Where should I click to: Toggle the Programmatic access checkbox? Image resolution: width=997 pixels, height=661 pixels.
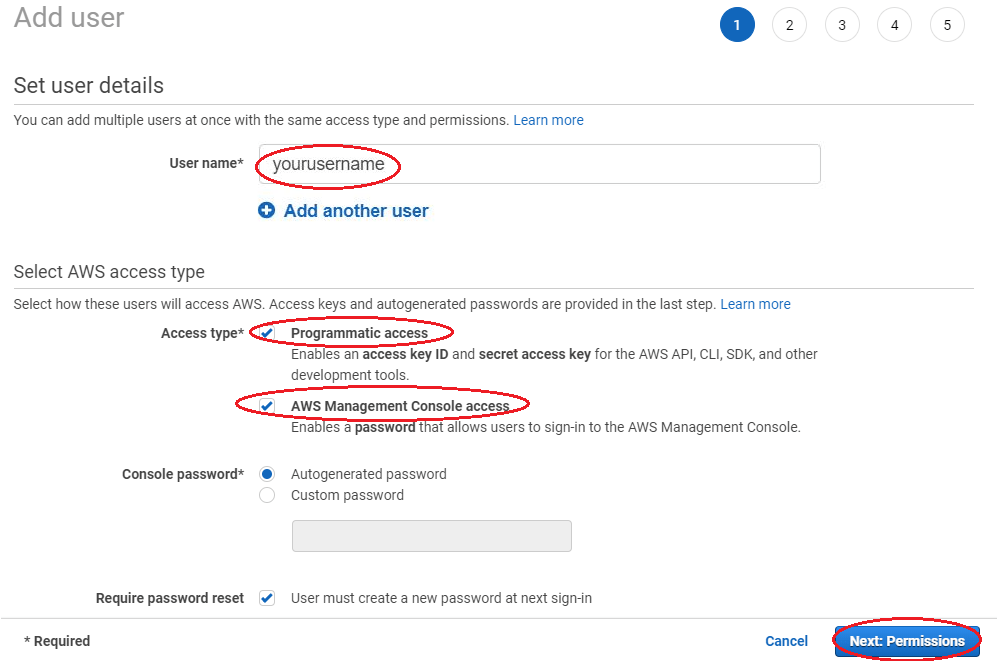click(x=267, y=333)
